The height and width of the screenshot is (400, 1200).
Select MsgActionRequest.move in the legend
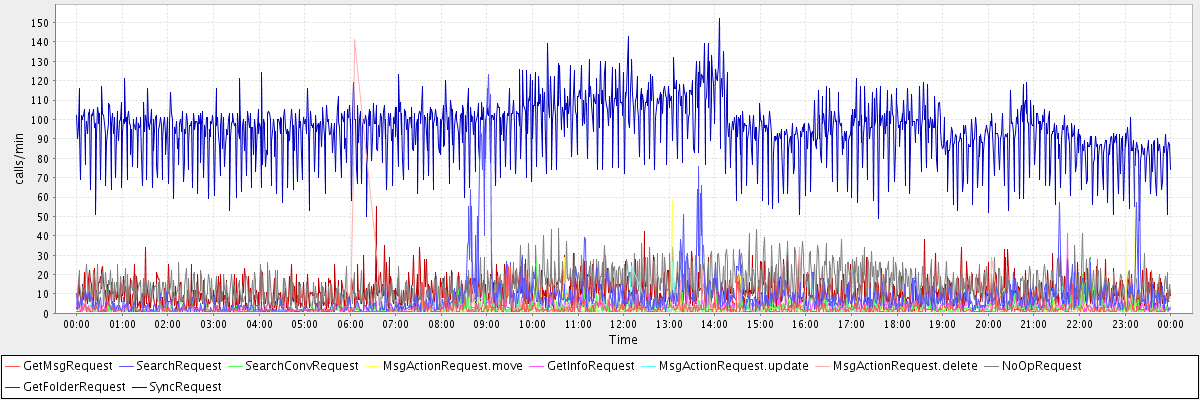click(456, 366)
